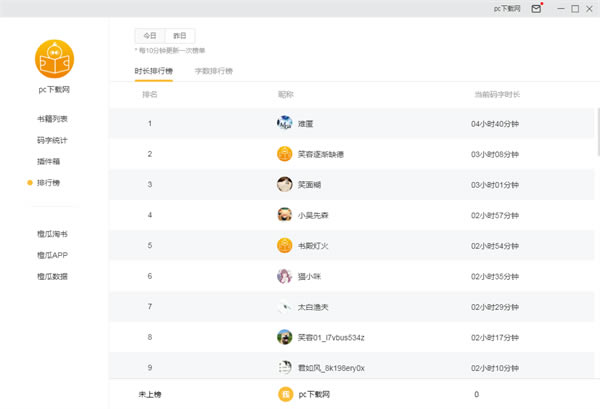Image resolution: width=600 pixels, height=409 pixels.
Task: Open 书籍列表 in the sidebar
Action: tap(53, 119)
